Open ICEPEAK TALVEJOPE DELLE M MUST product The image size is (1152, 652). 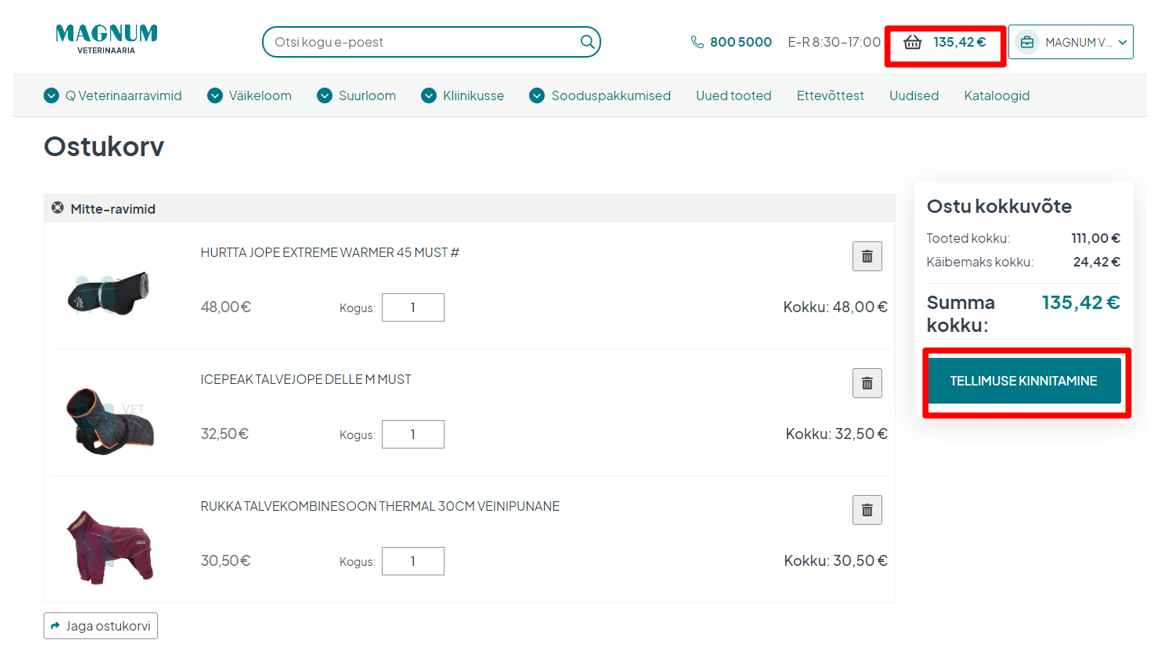pos(306,379)
